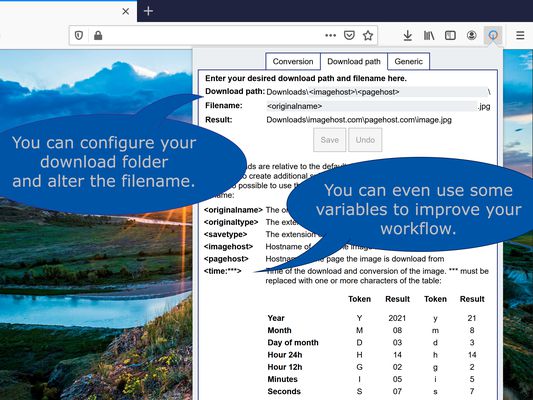Image resolution: width=533 pixels, height=400 pixels.
Task: Click the Save button
Action: coord(329,140)
